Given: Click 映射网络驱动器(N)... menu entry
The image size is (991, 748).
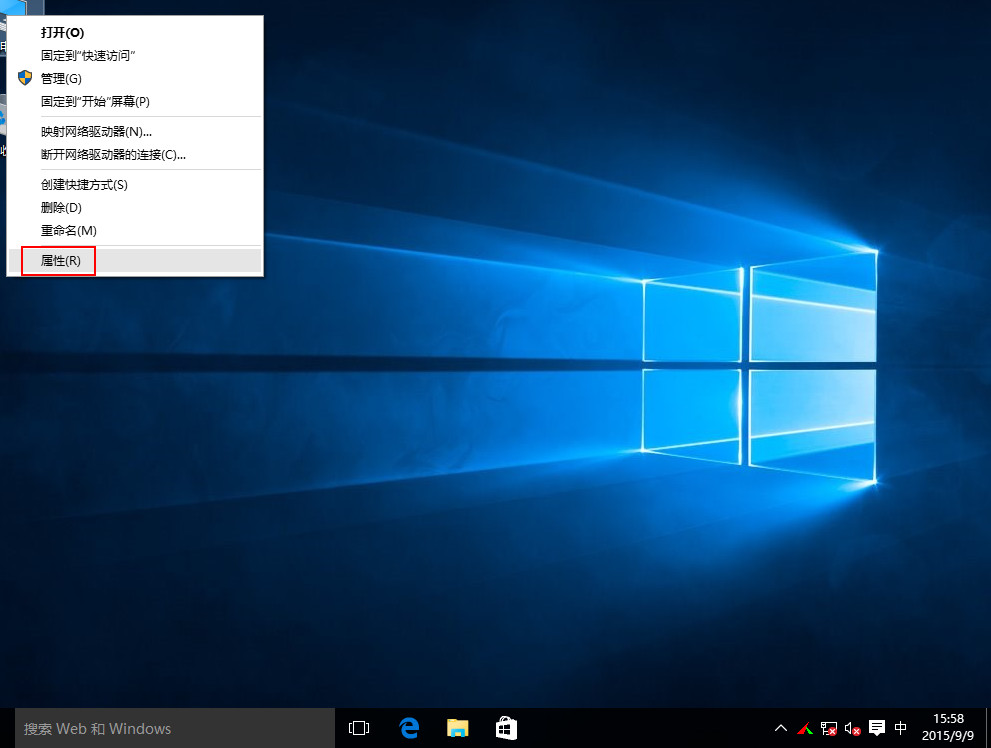Looking at the screenshot, I should point(96,131).
